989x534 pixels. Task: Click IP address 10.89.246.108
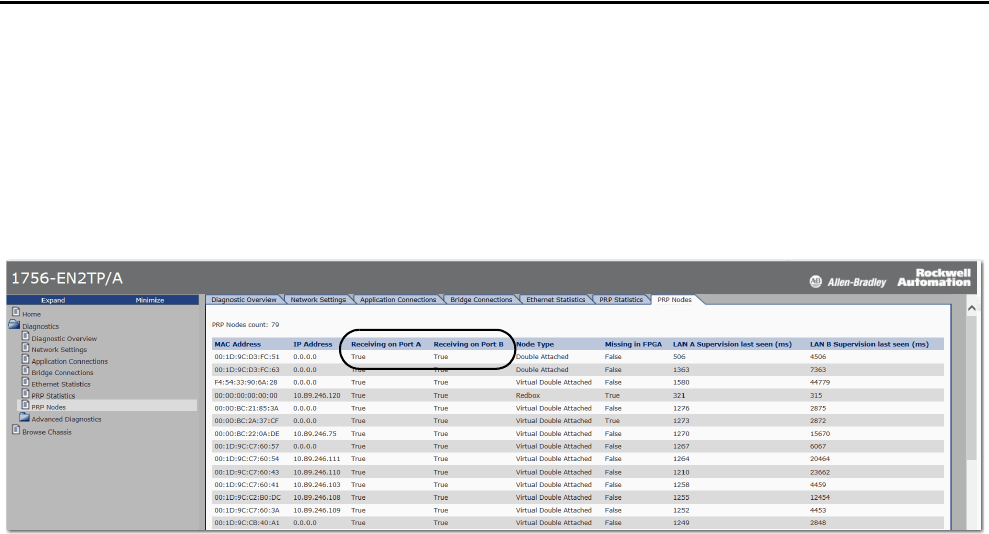(x=317, y=497)
